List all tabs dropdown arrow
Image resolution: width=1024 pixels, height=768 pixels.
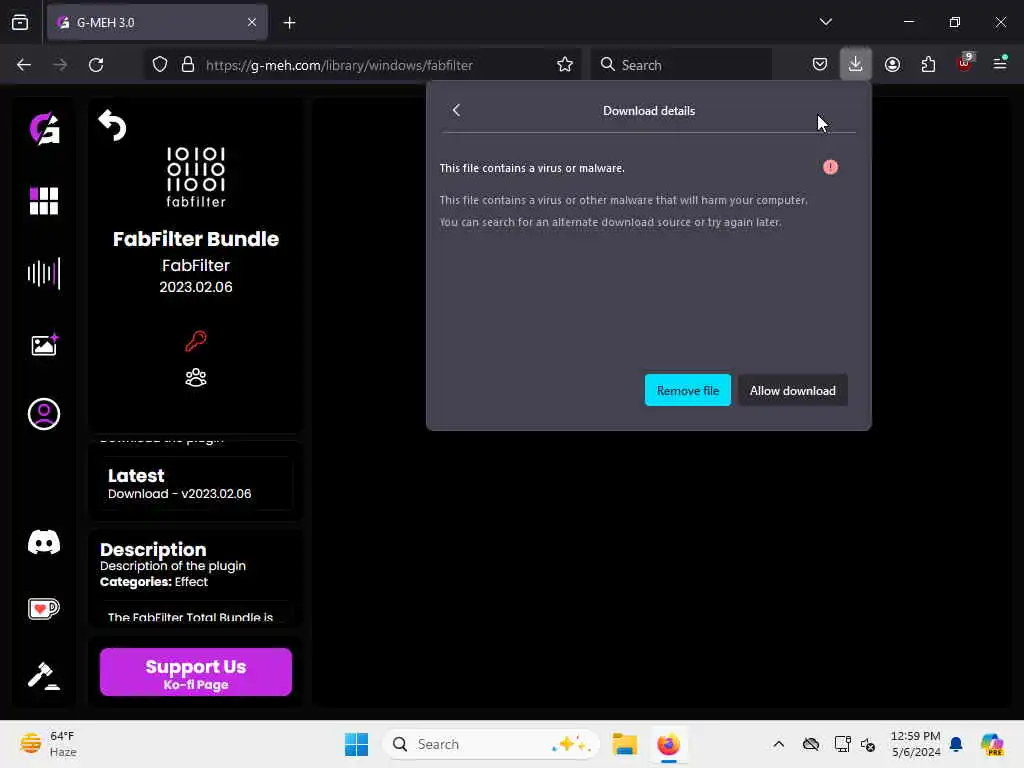[x=825, y=22]
